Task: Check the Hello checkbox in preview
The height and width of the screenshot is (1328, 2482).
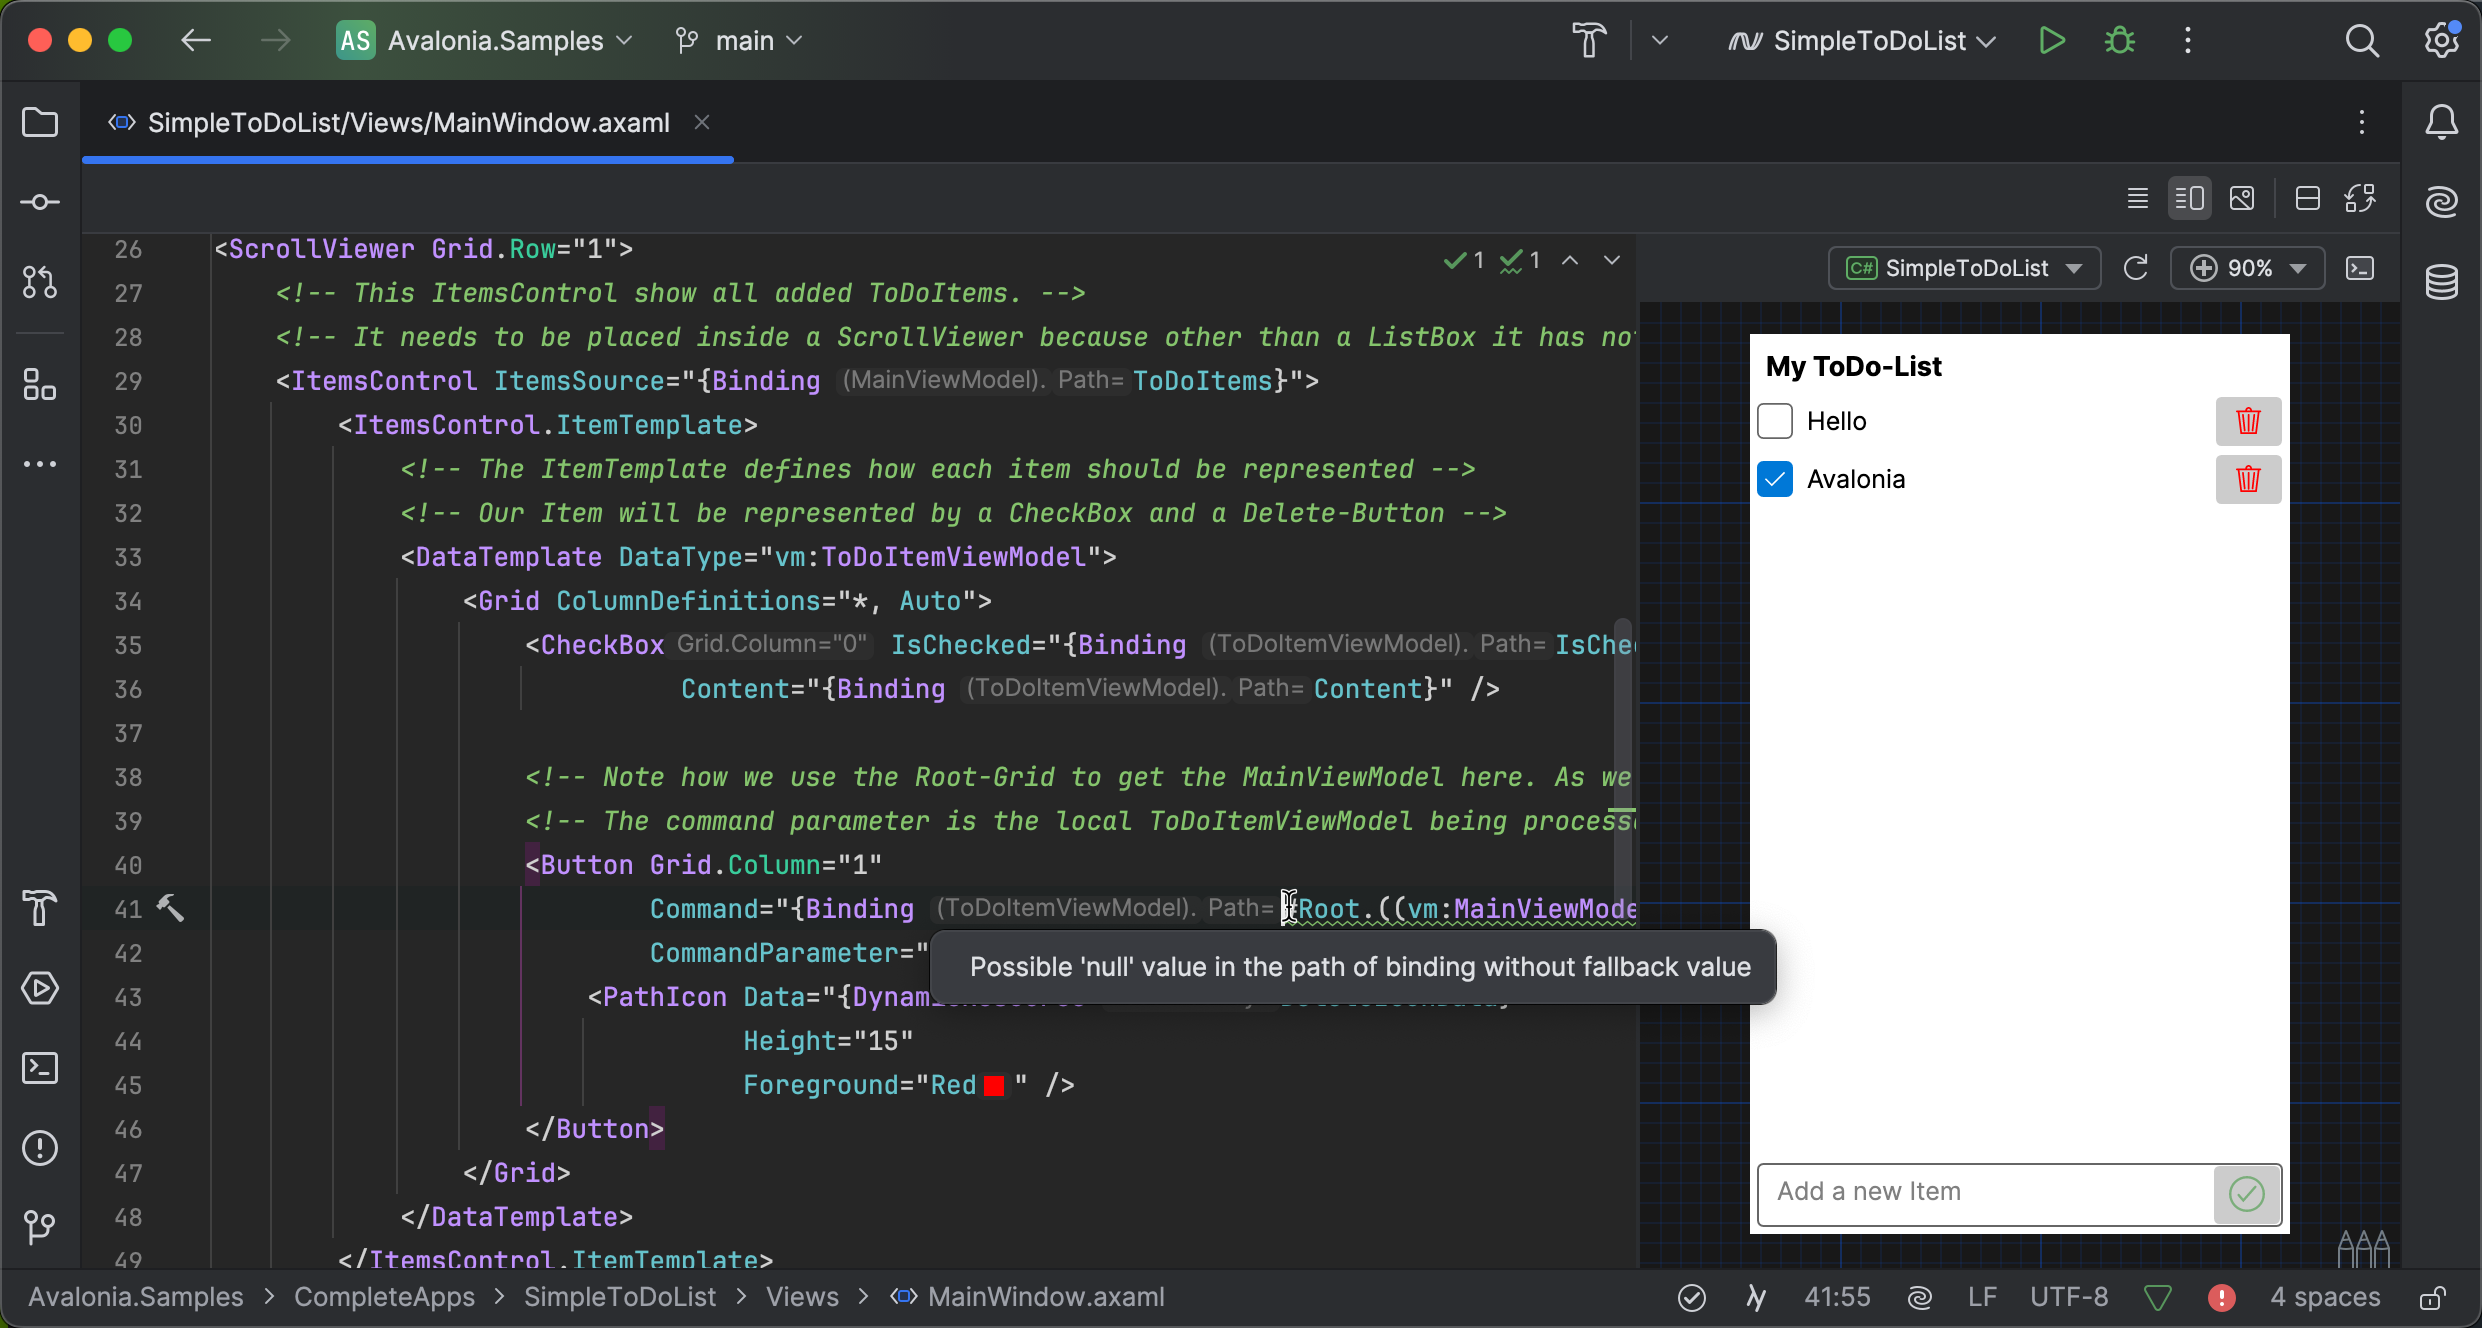Action: (1775, 421)
